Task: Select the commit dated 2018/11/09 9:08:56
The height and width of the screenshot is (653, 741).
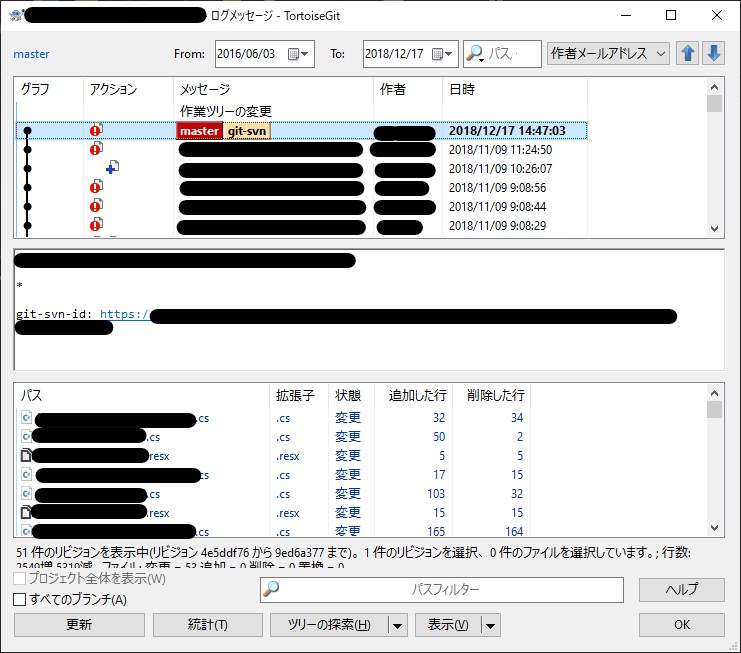Action: [302, 188]
